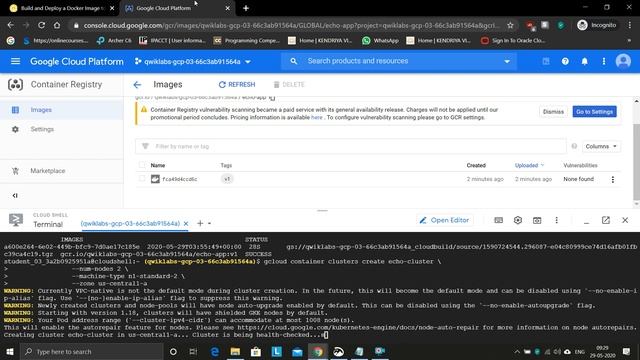Open Cloud Shell terminal settings gear
The width and height of the screenshot is (640, 360).
[x=518, y=220]
